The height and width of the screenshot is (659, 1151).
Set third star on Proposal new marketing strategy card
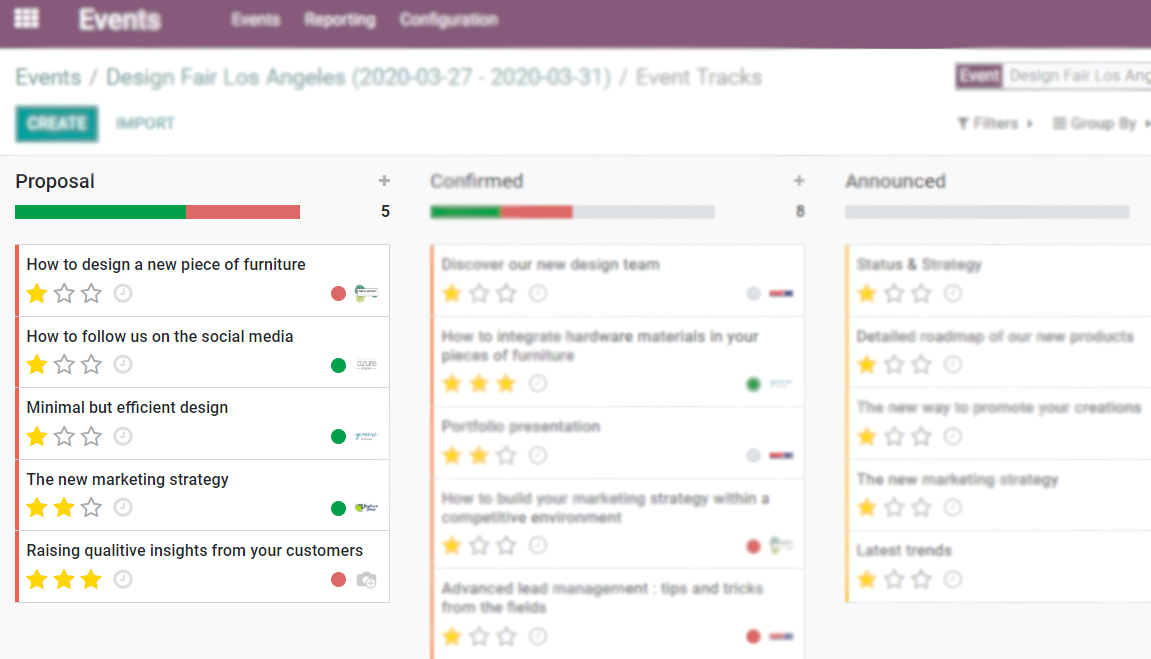[91, 508]
